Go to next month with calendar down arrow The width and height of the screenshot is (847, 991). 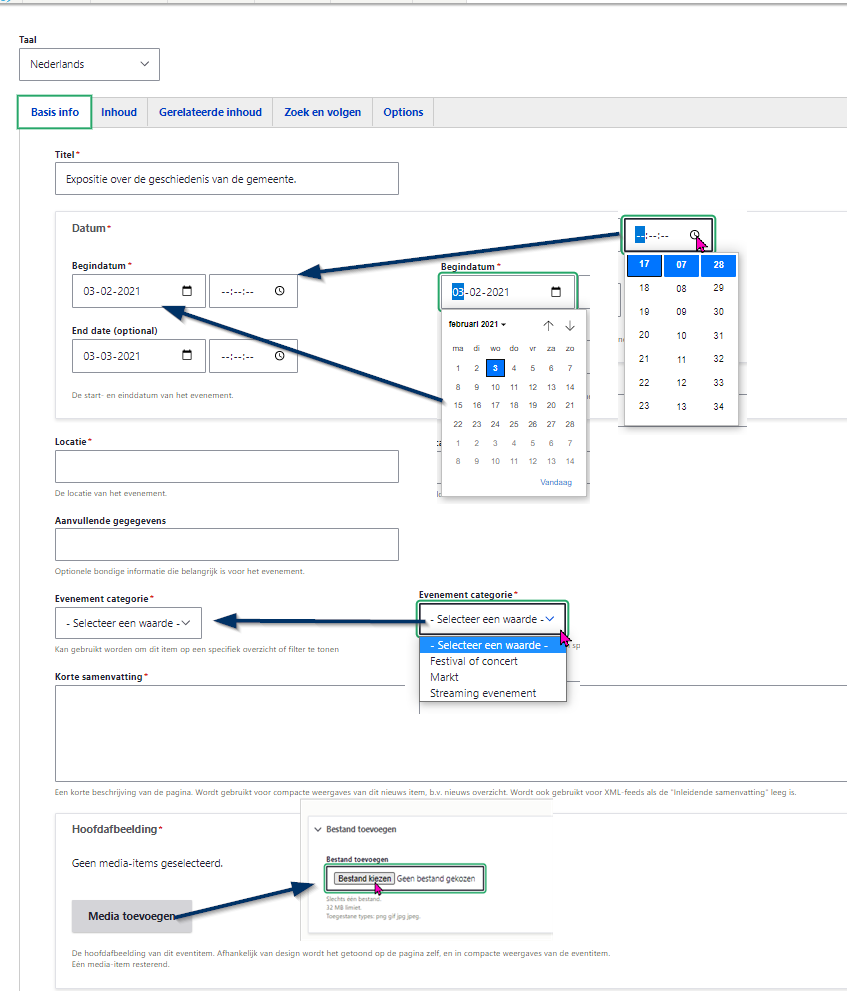(570, 325)
